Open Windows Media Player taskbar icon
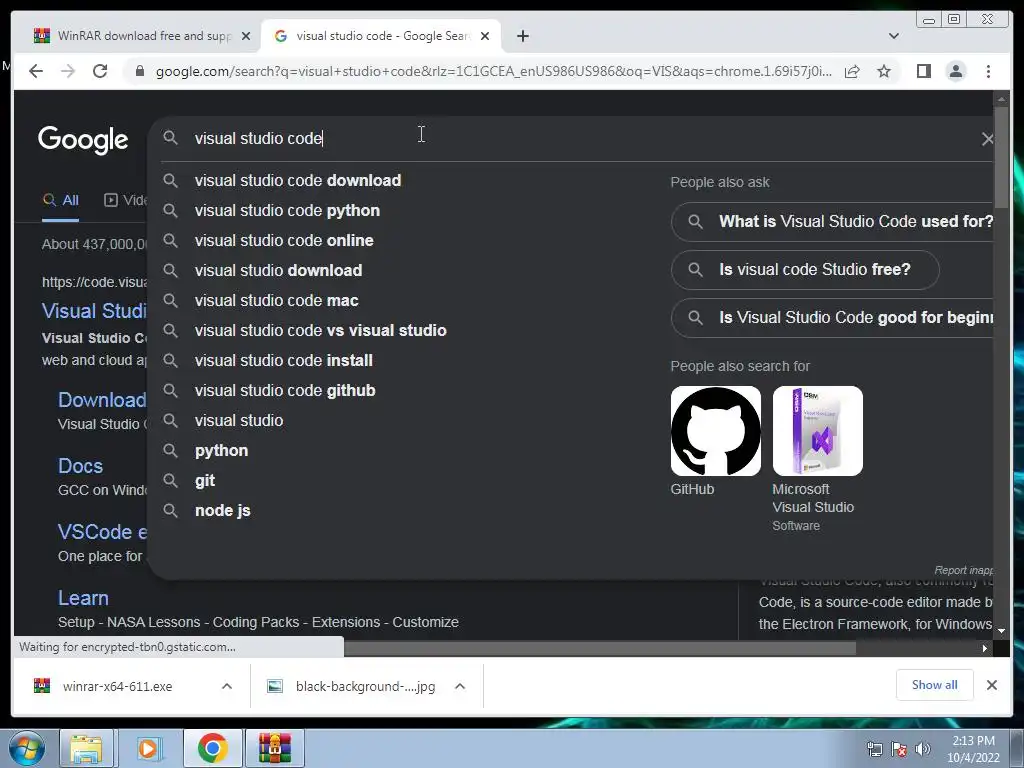 coord(148,748)
